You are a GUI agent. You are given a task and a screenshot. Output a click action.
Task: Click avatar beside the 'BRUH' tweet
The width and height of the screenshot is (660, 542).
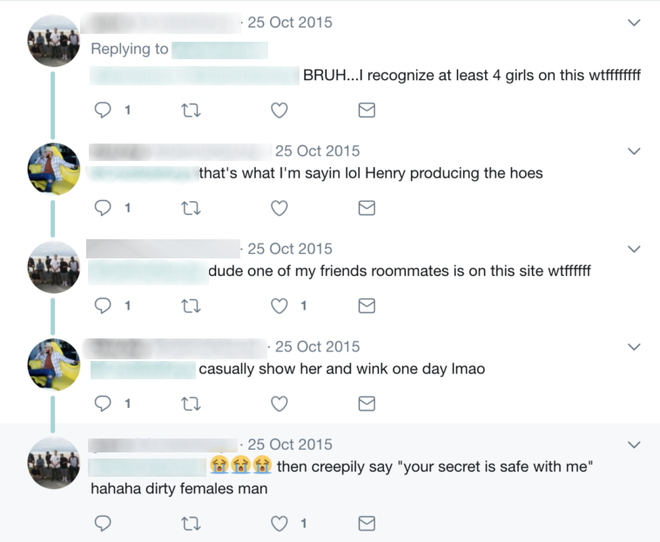[53, 40]
